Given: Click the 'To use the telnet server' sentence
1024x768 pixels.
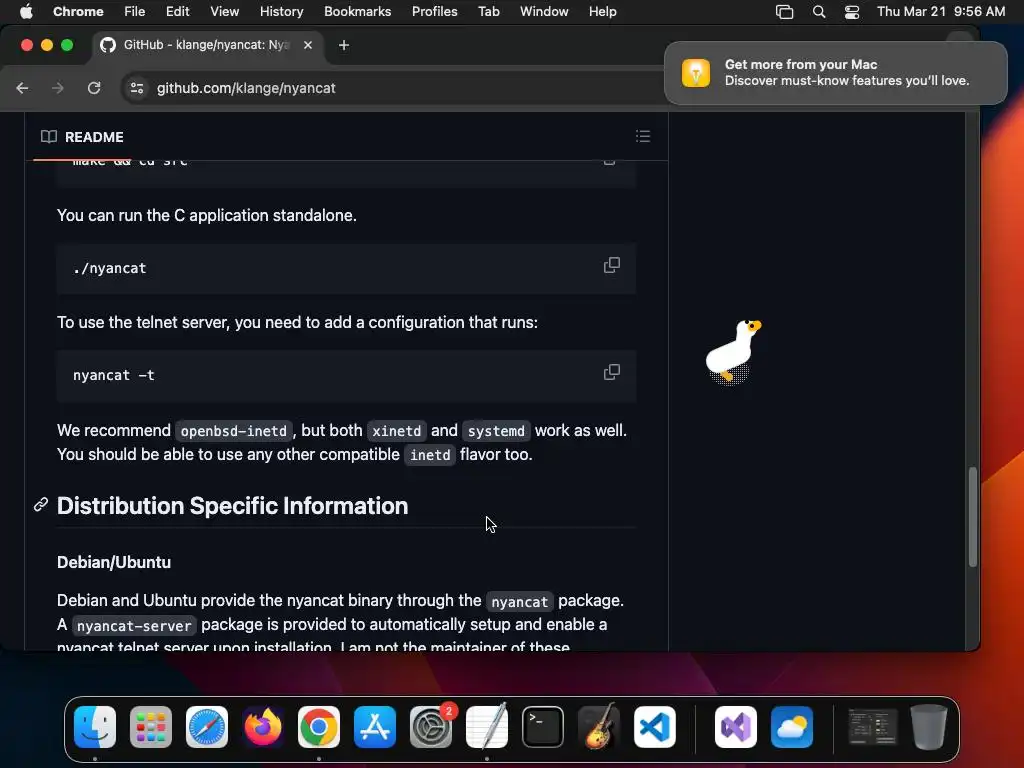Looking at the screenshot, I should click(x=297, y=323).
